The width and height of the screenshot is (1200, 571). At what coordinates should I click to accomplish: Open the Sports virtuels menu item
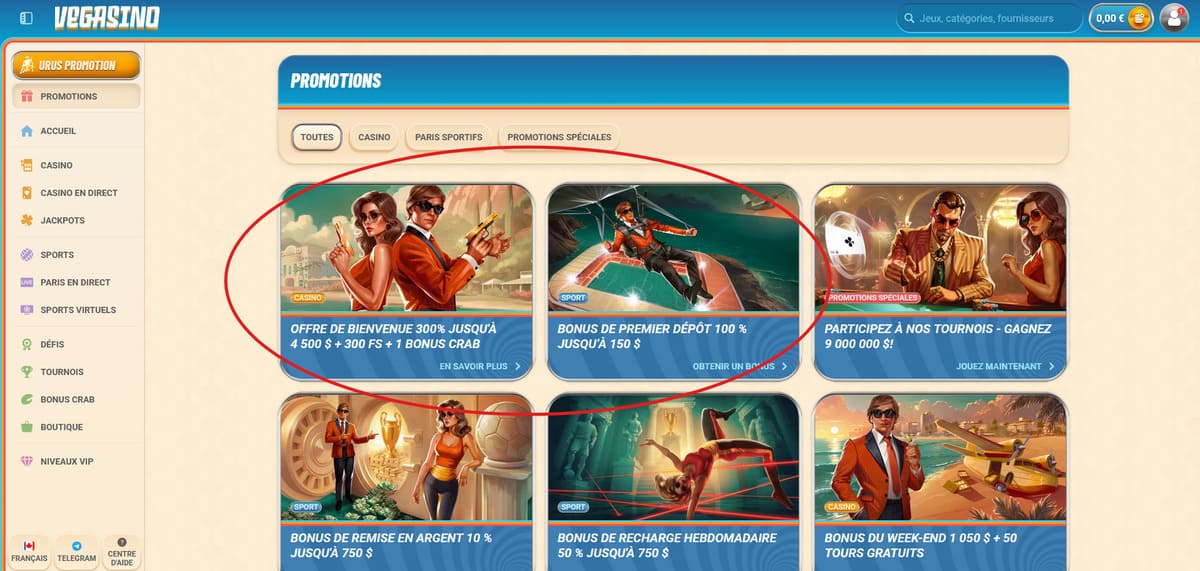76,310
